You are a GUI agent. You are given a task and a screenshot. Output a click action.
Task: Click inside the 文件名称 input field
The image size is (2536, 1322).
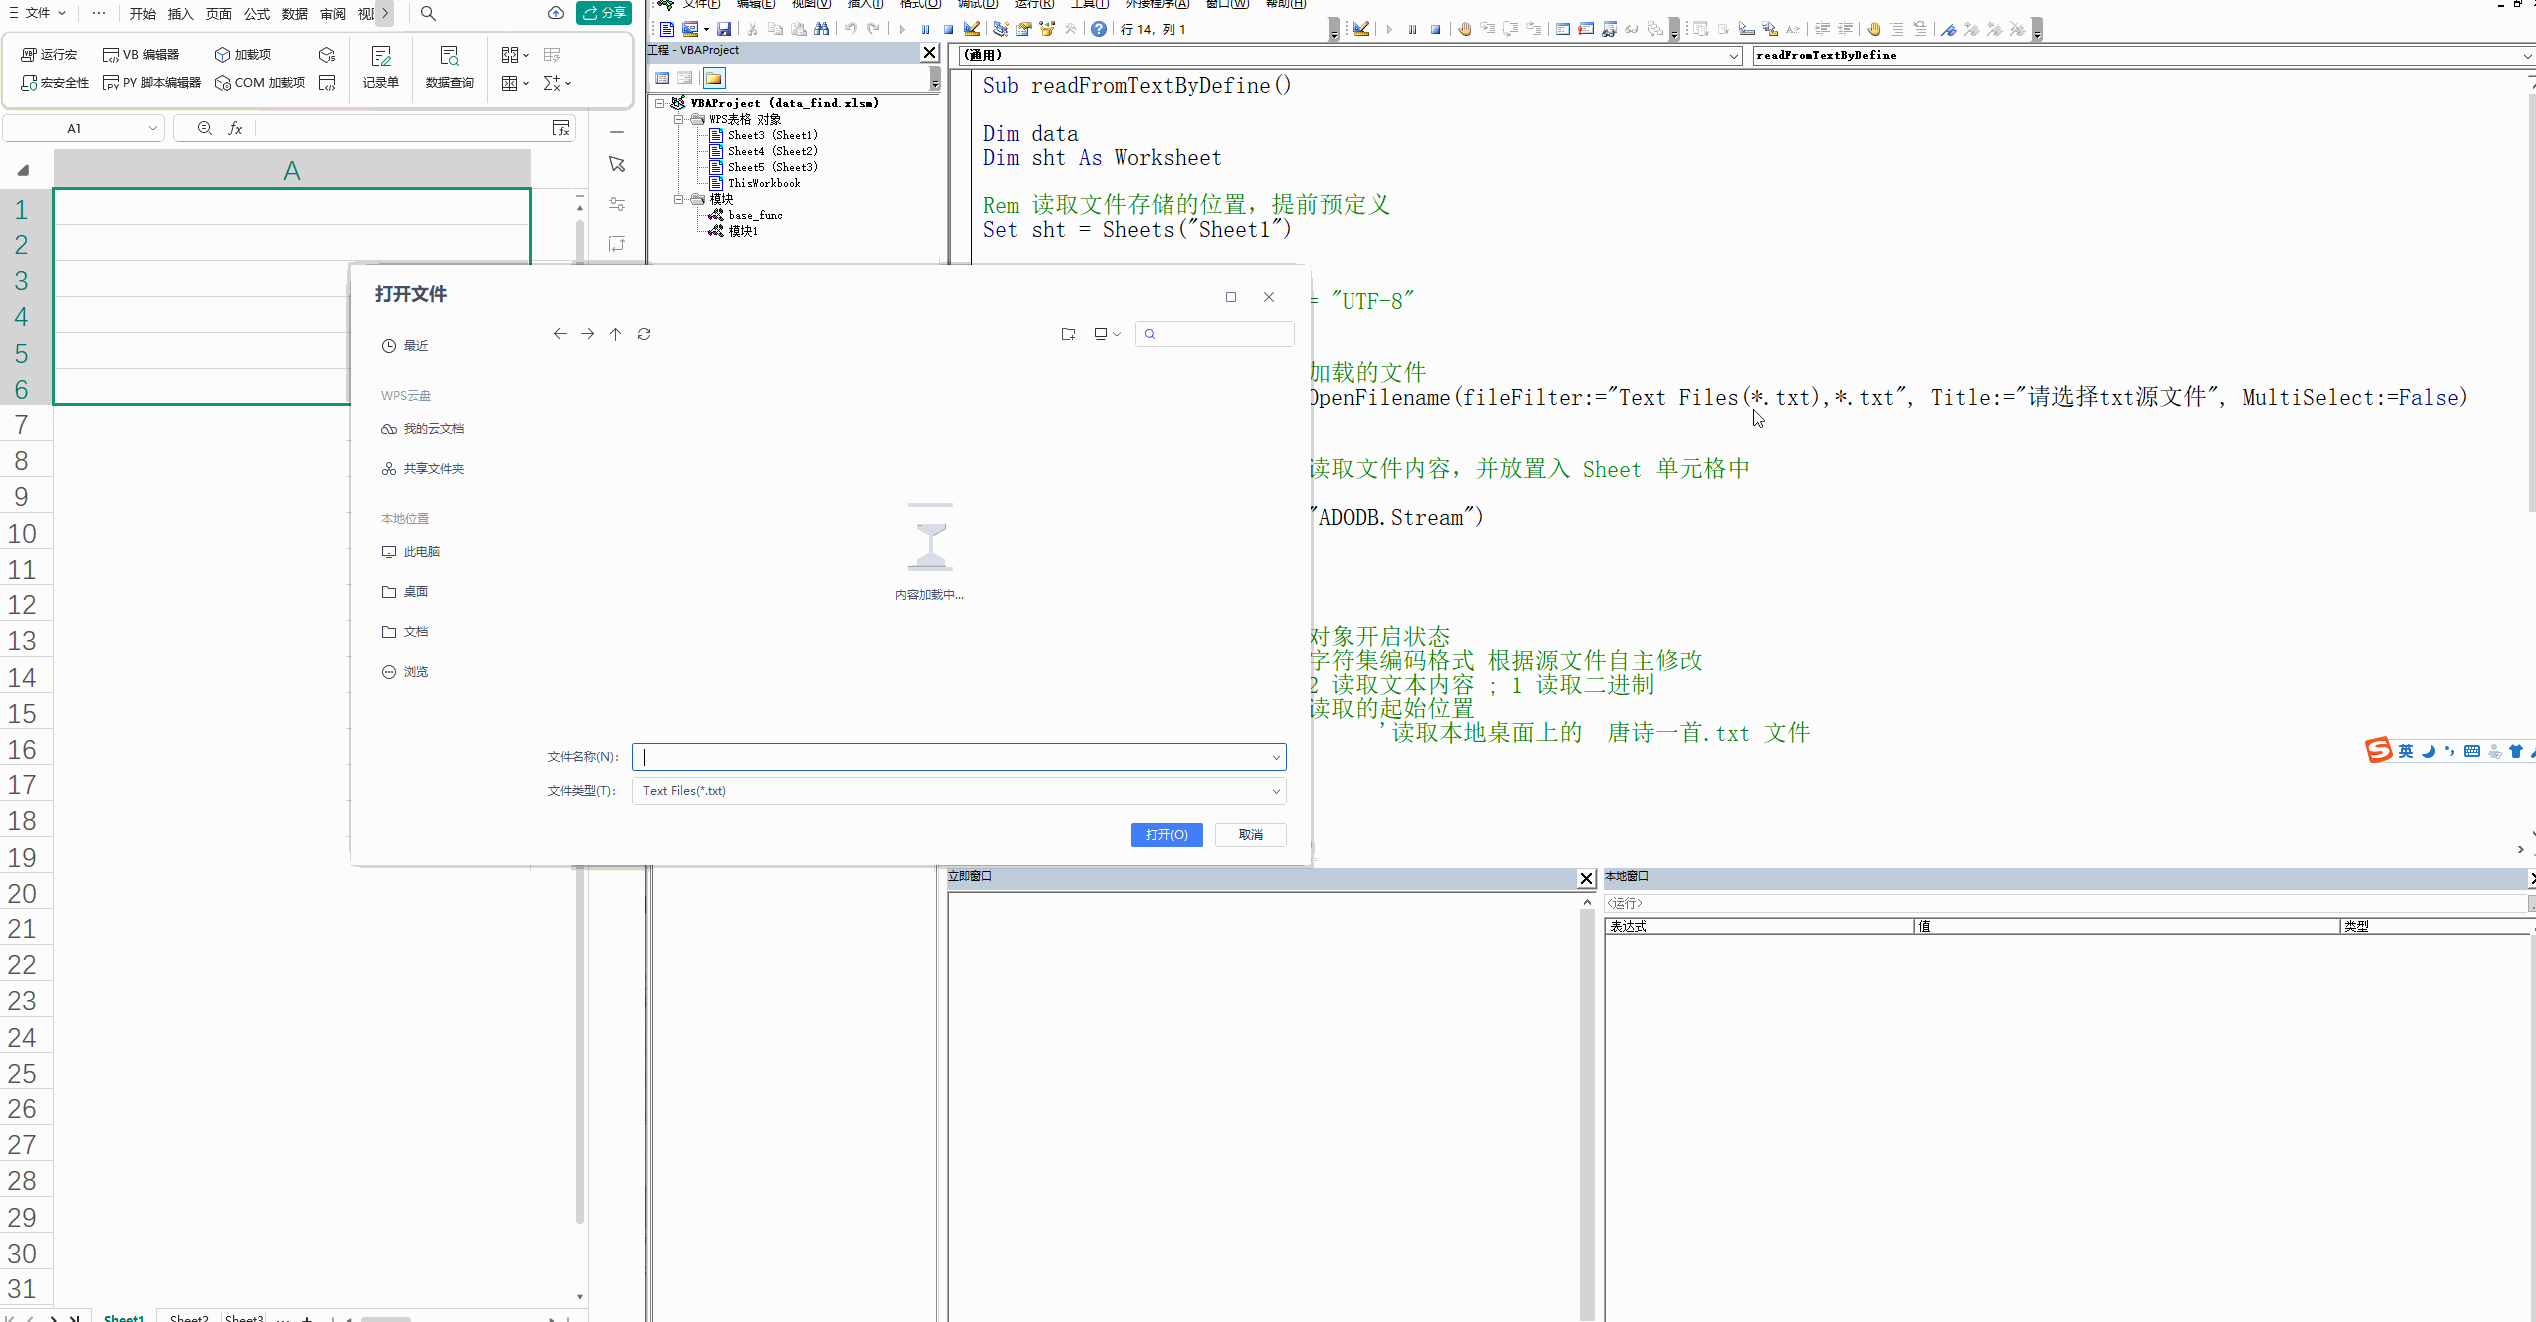point(955,757)
